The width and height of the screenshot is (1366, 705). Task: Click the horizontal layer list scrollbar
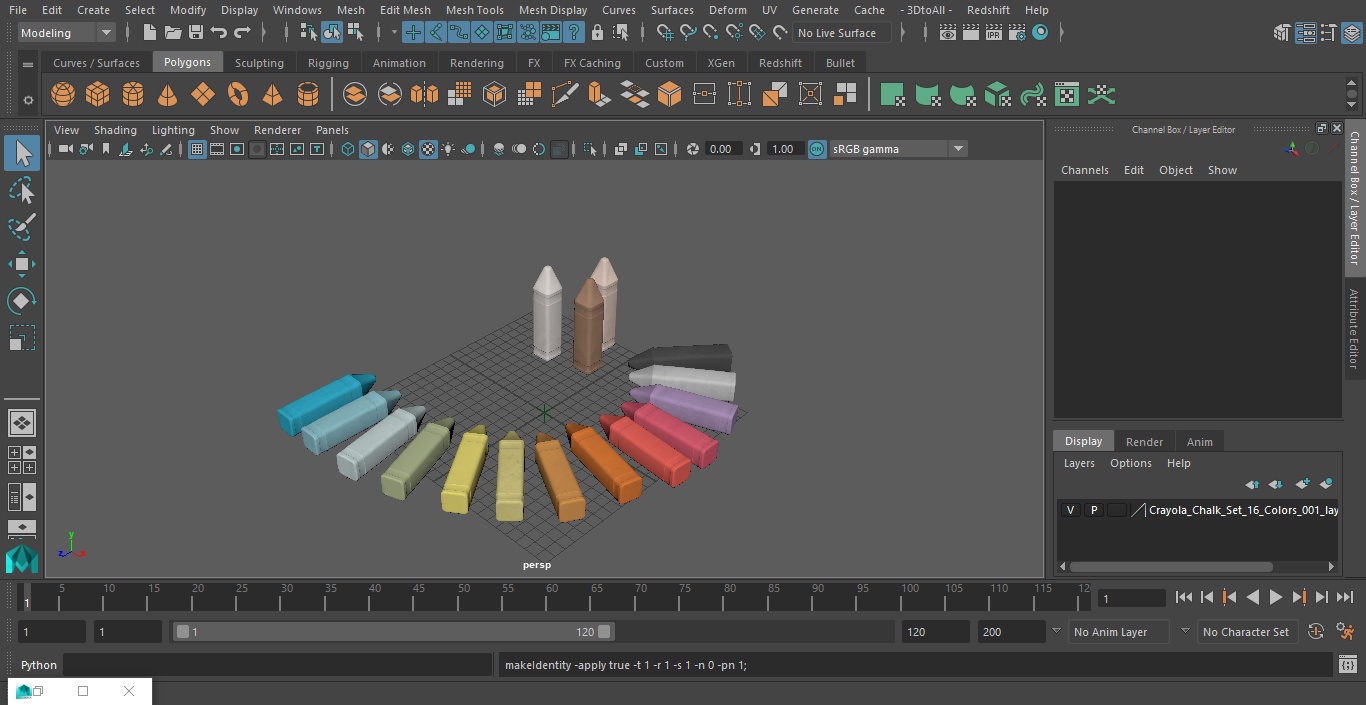1171,566
